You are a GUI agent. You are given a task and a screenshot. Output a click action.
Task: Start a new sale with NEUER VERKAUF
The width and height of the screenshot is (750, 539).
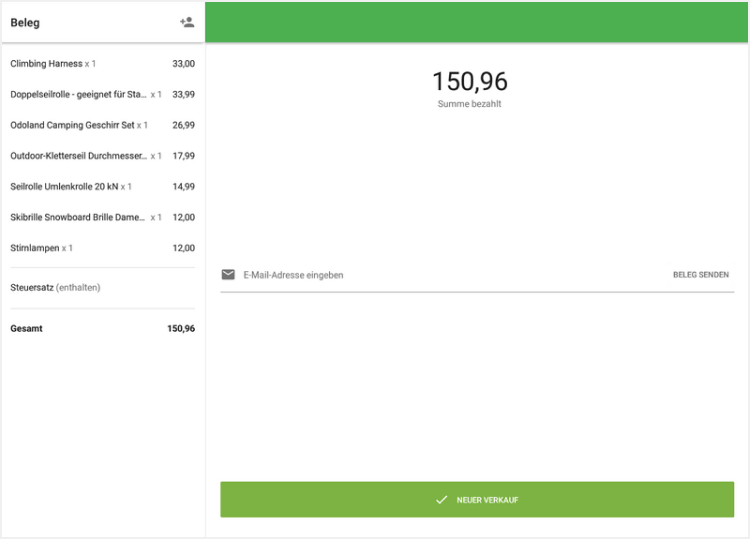pos(477,500)
